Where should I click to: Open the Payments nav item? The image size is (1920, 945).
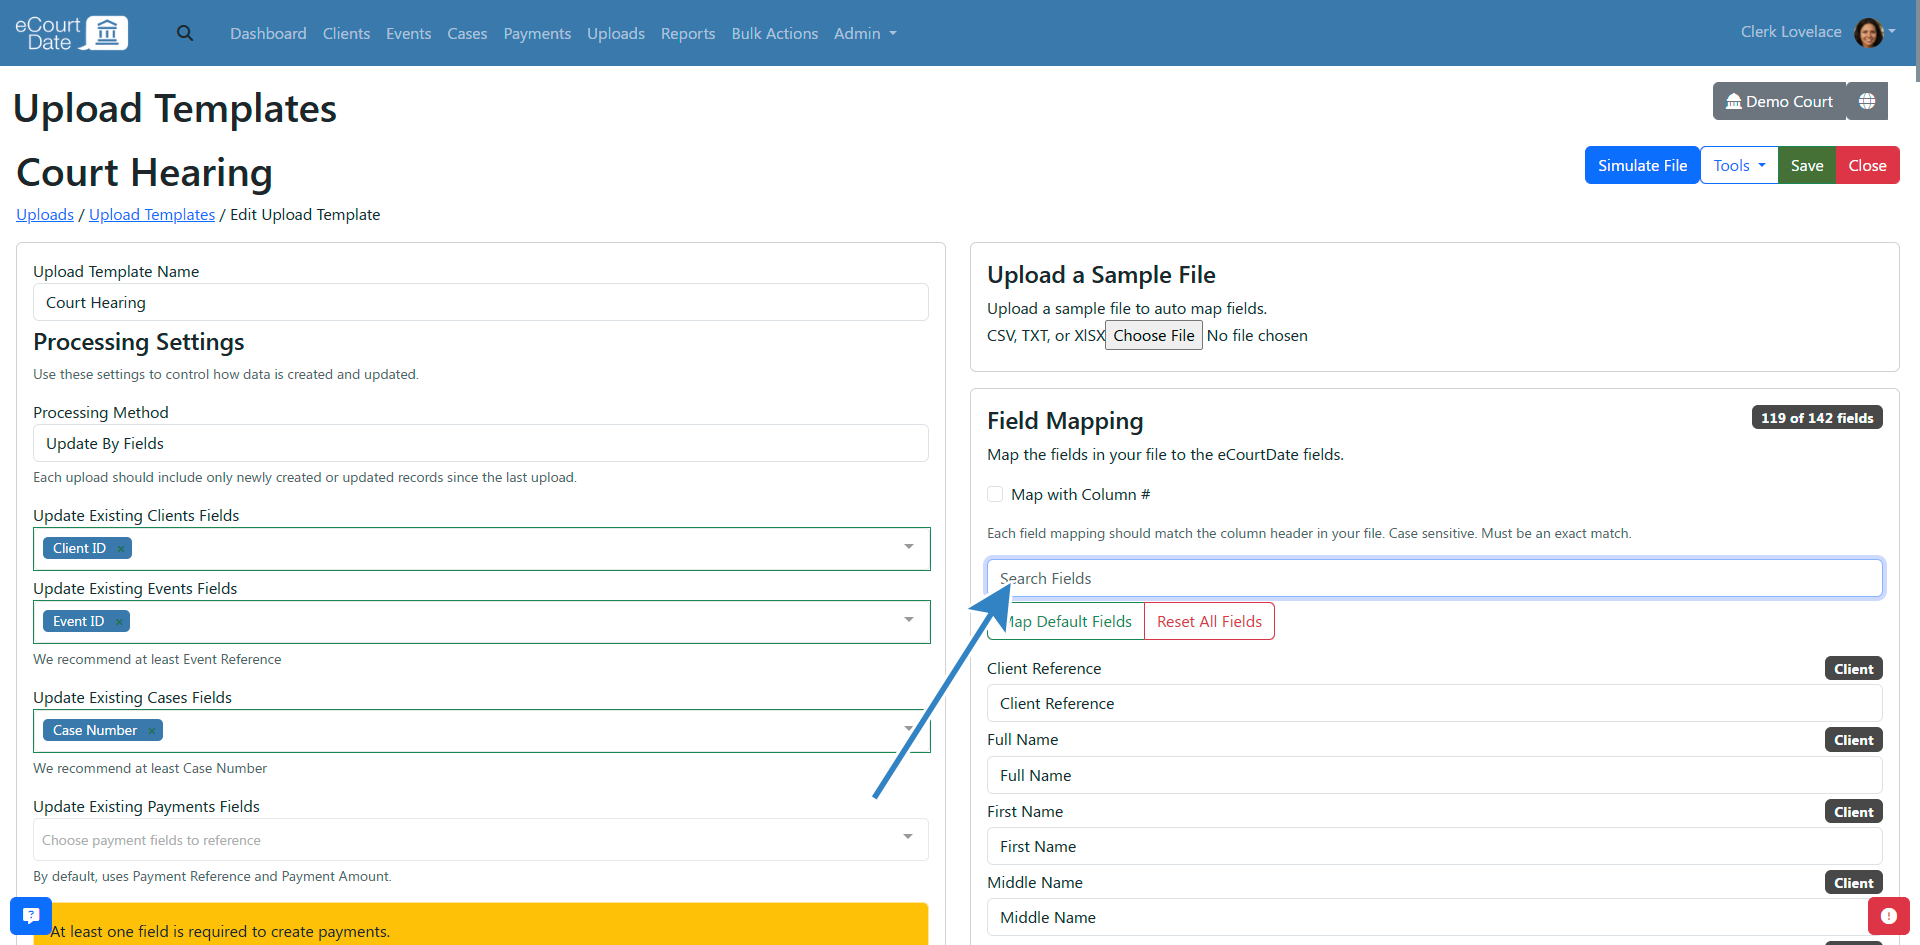point(537,33)
